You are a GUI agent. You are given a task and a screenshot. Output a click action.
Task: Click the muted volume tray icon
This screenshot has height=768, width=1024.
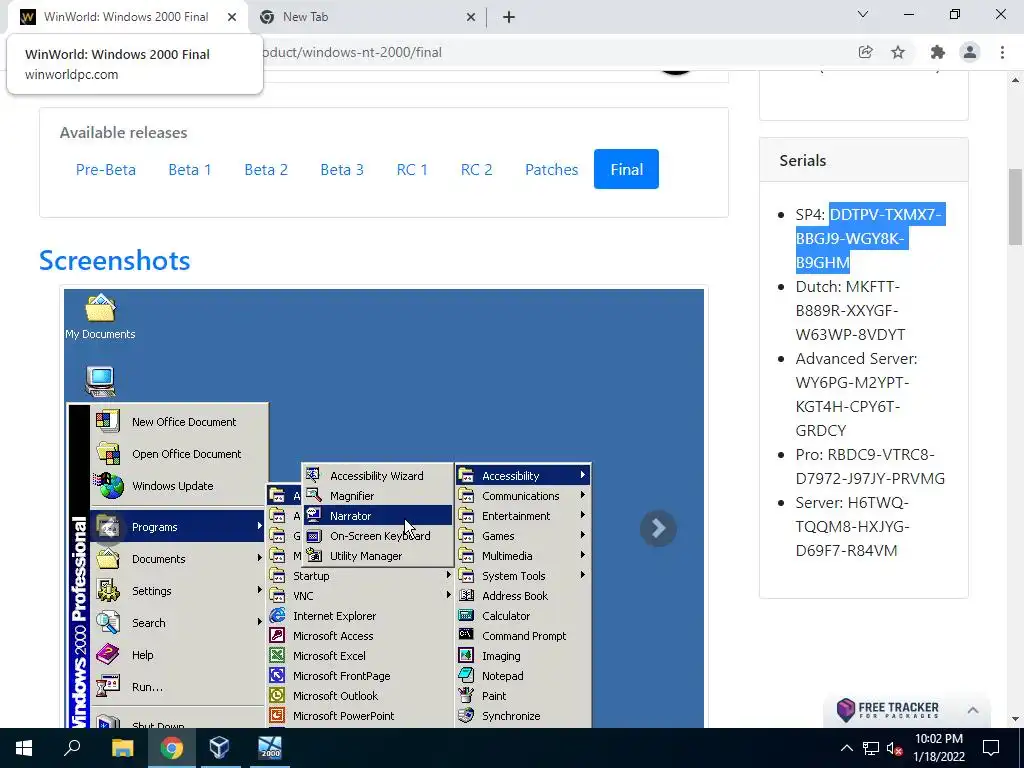tap(894, 748)
